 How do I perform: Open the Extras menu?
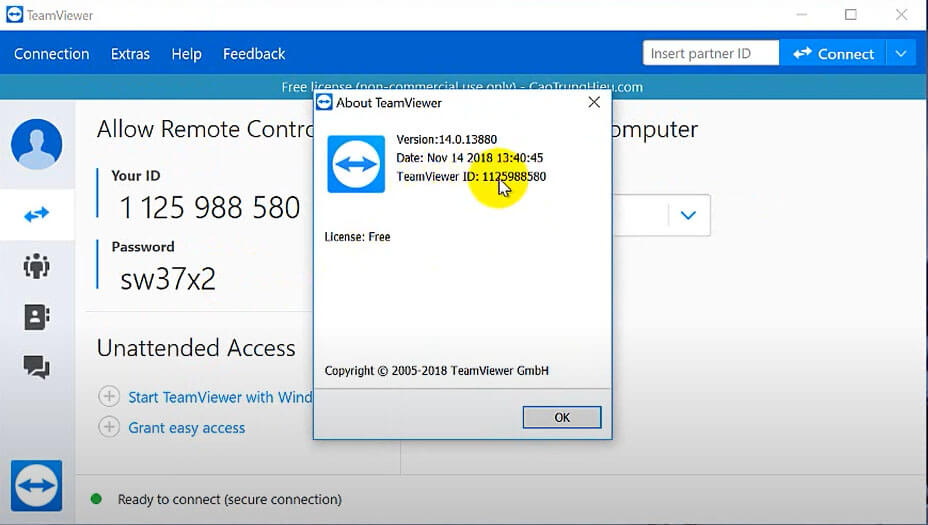point(130,54)
